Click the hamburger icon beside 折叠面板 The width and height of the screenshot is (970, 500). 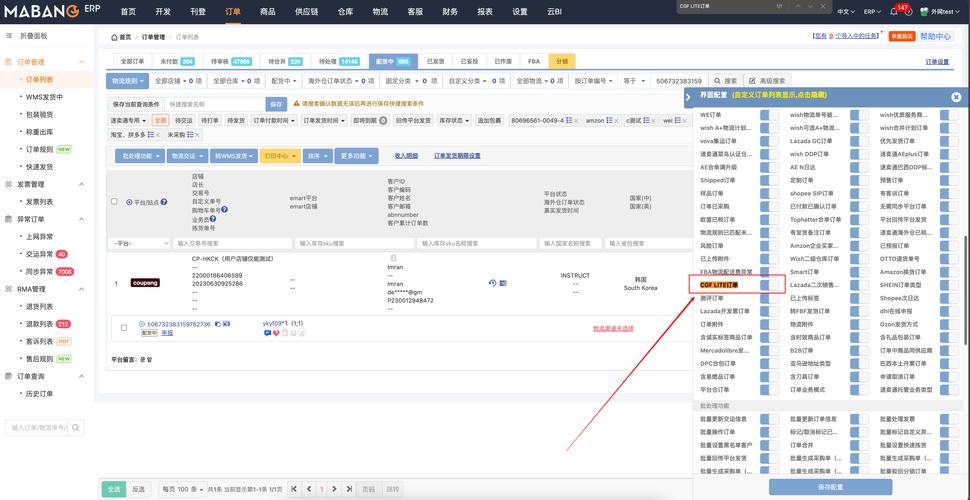[9, 36]
